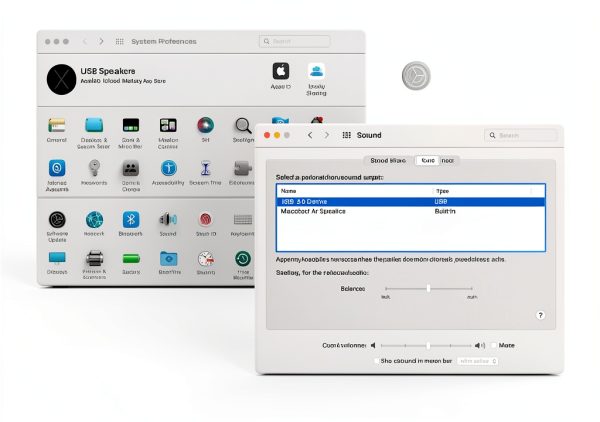Image resolution: width=600 pixels, height=422 pixels.
Task: Click the black user avatar picture
Action: pyautogui.click(x=61, y=79)
